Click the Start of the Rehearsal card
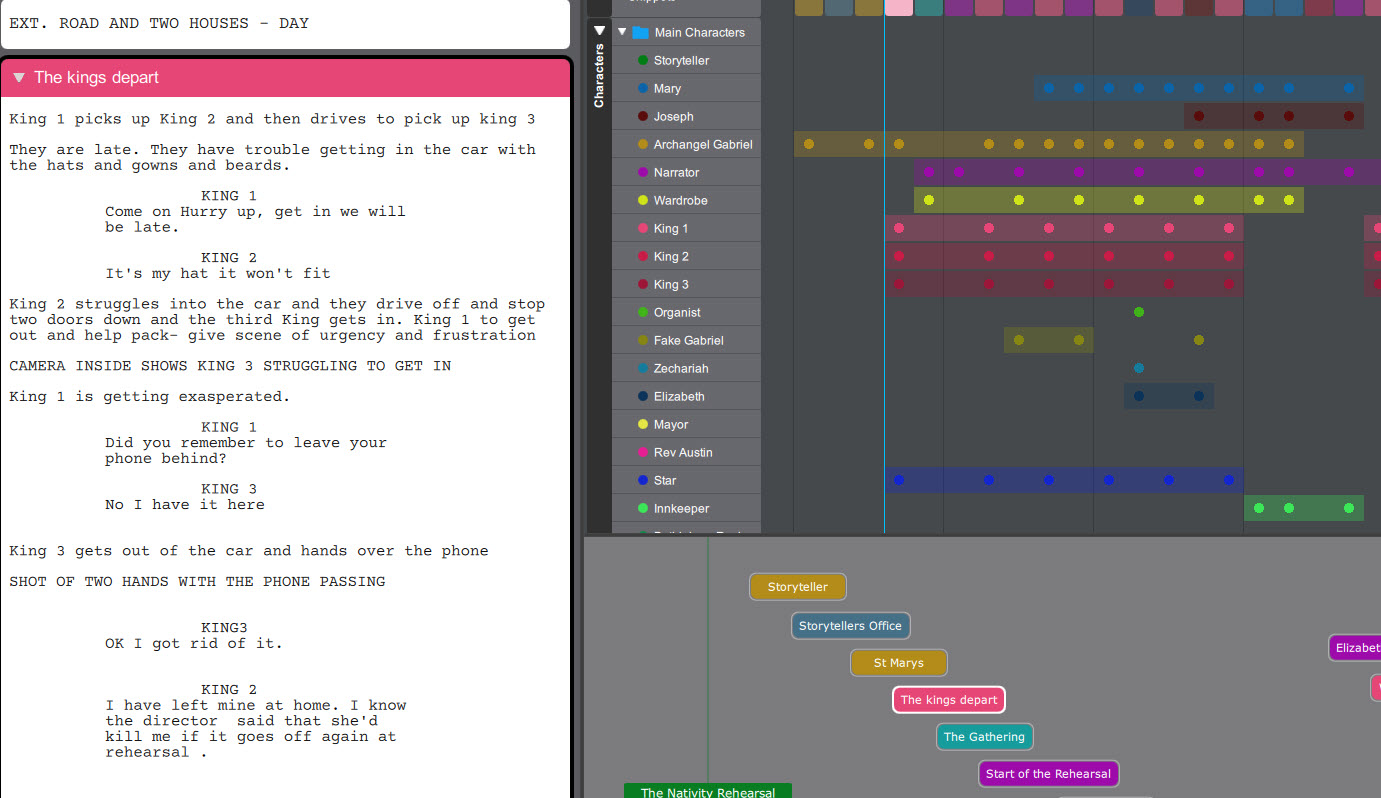 [x=1047, y=774]
